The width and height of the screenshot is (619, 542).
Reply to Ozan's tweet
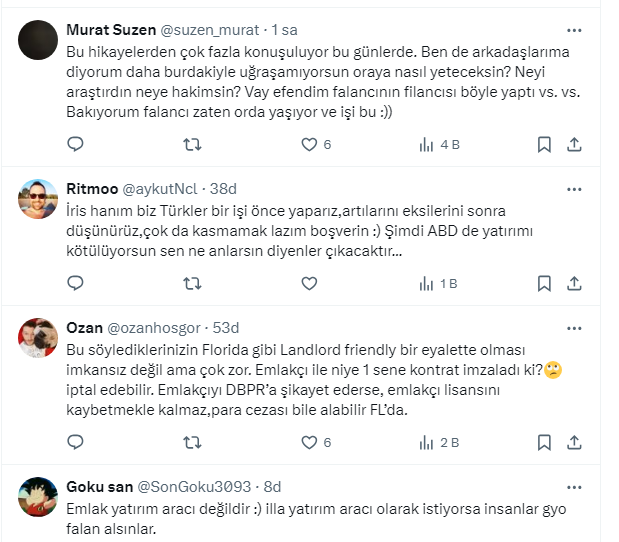tap(75, 441)
